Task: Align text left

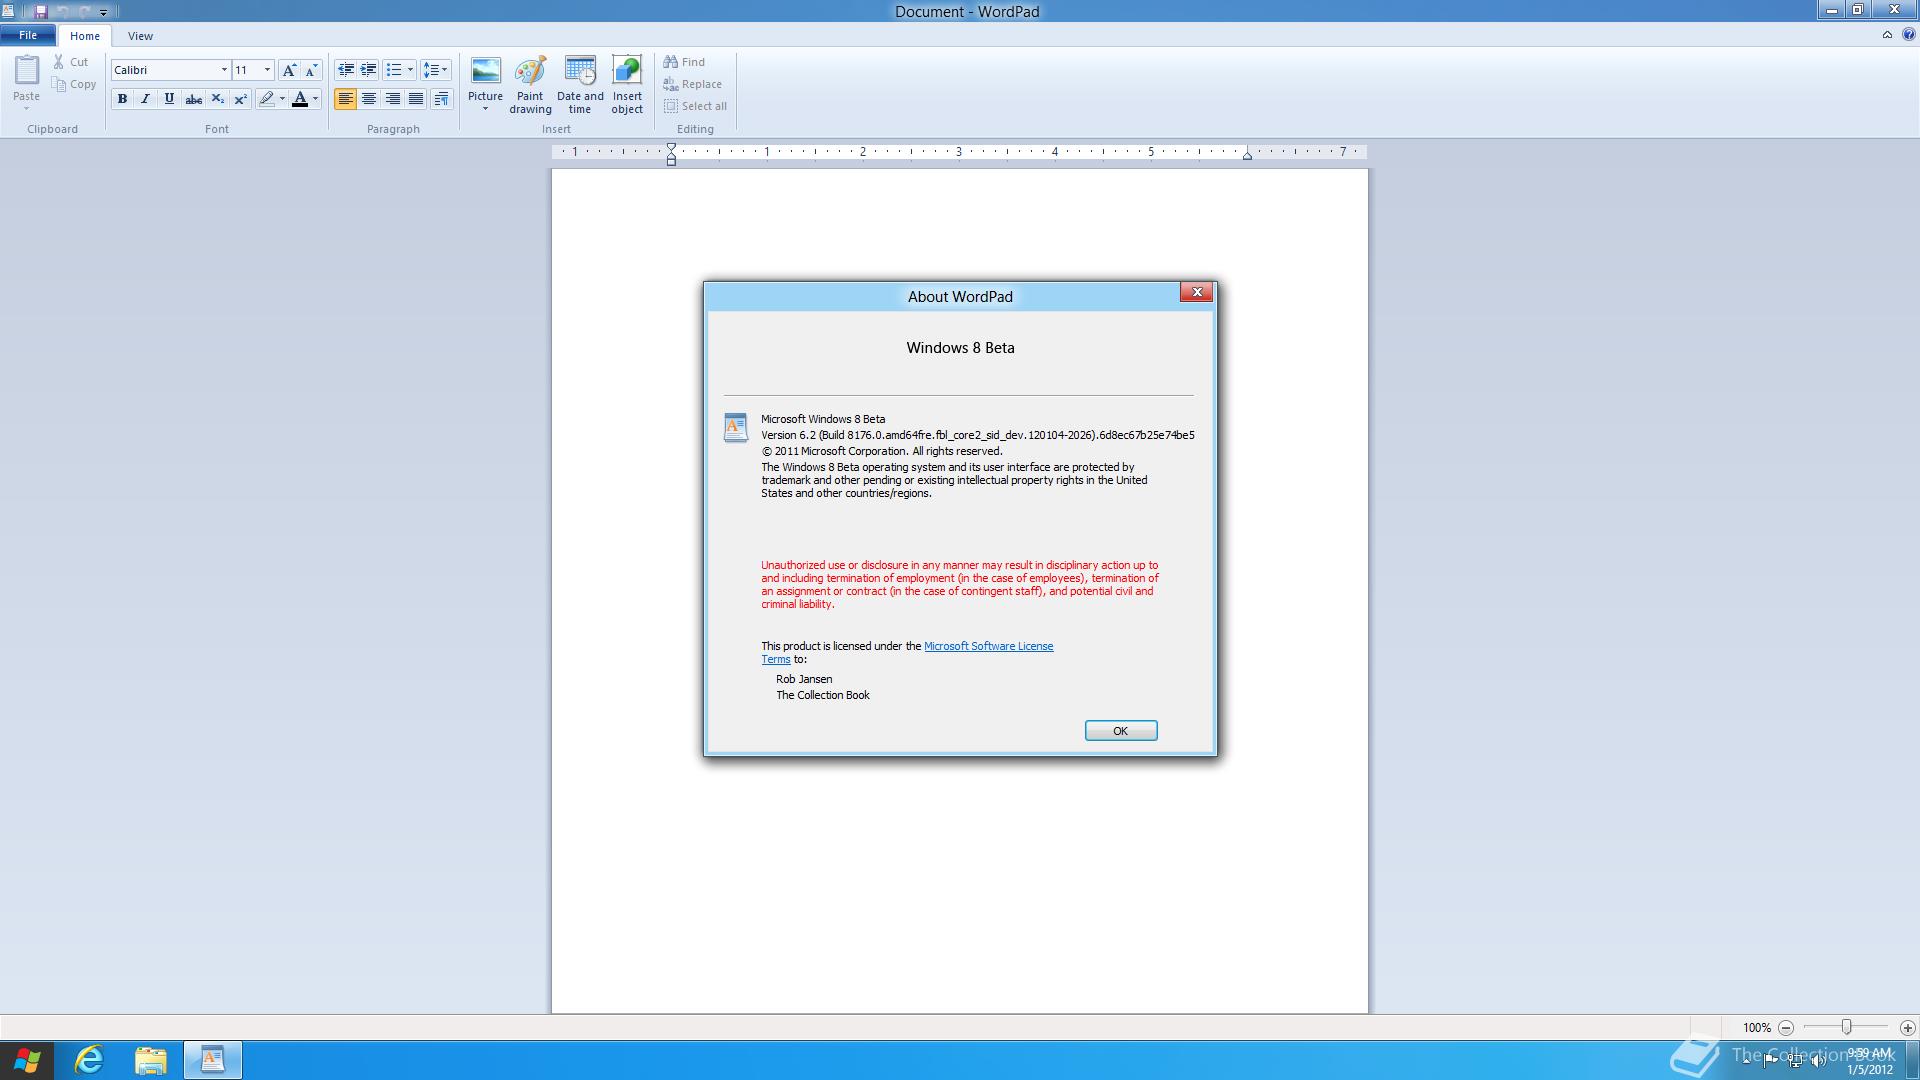Action: (345, 99)
